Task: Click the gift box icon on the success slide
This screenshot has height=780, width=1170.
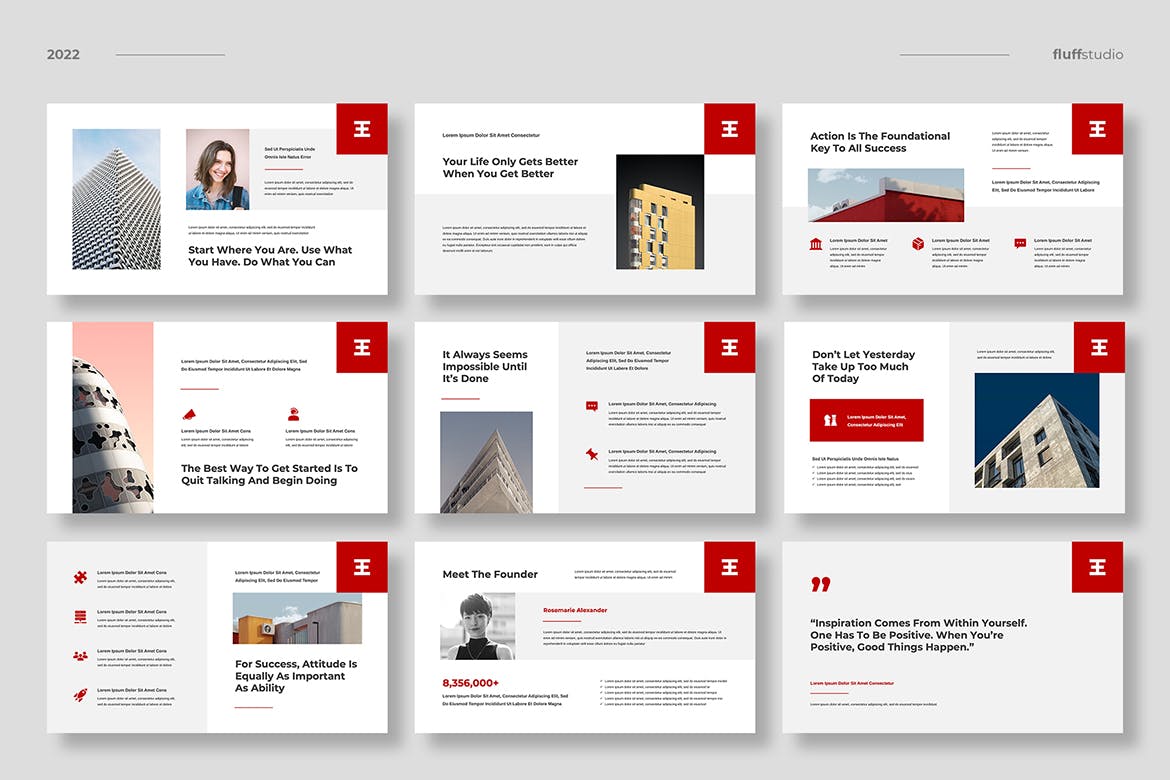Action: pyautogui.click(x=917, y=243)
